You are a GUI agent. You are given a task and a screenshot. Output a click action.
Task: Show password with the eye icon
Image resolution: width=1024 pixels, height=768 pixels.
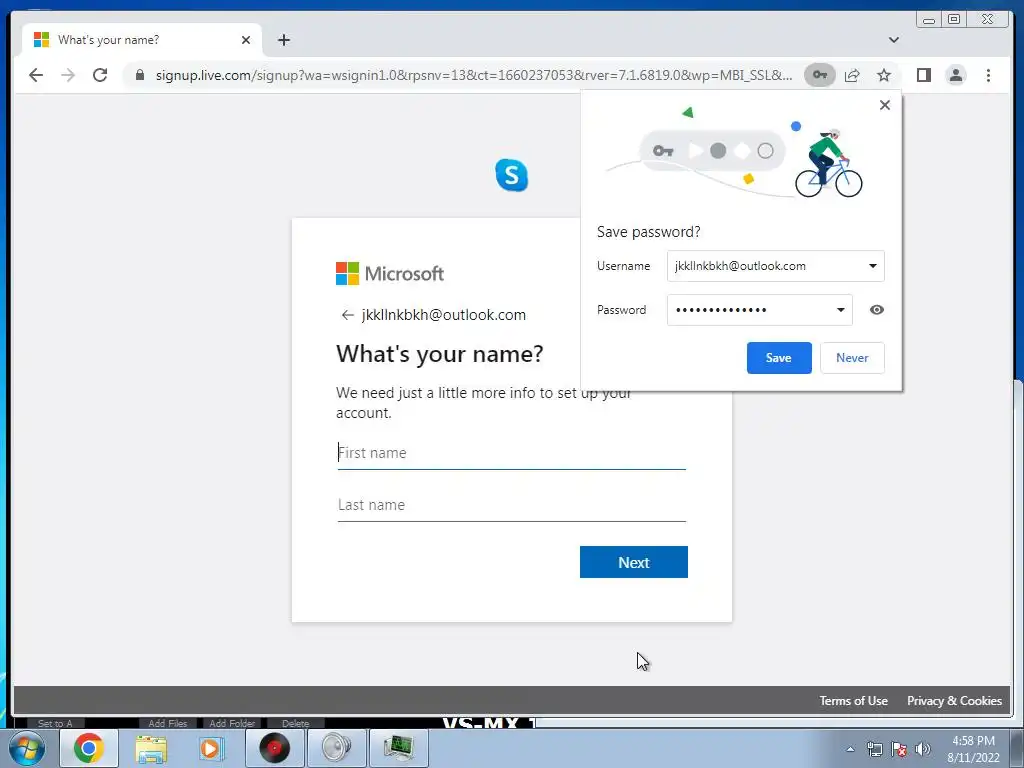tap(876, 310)
